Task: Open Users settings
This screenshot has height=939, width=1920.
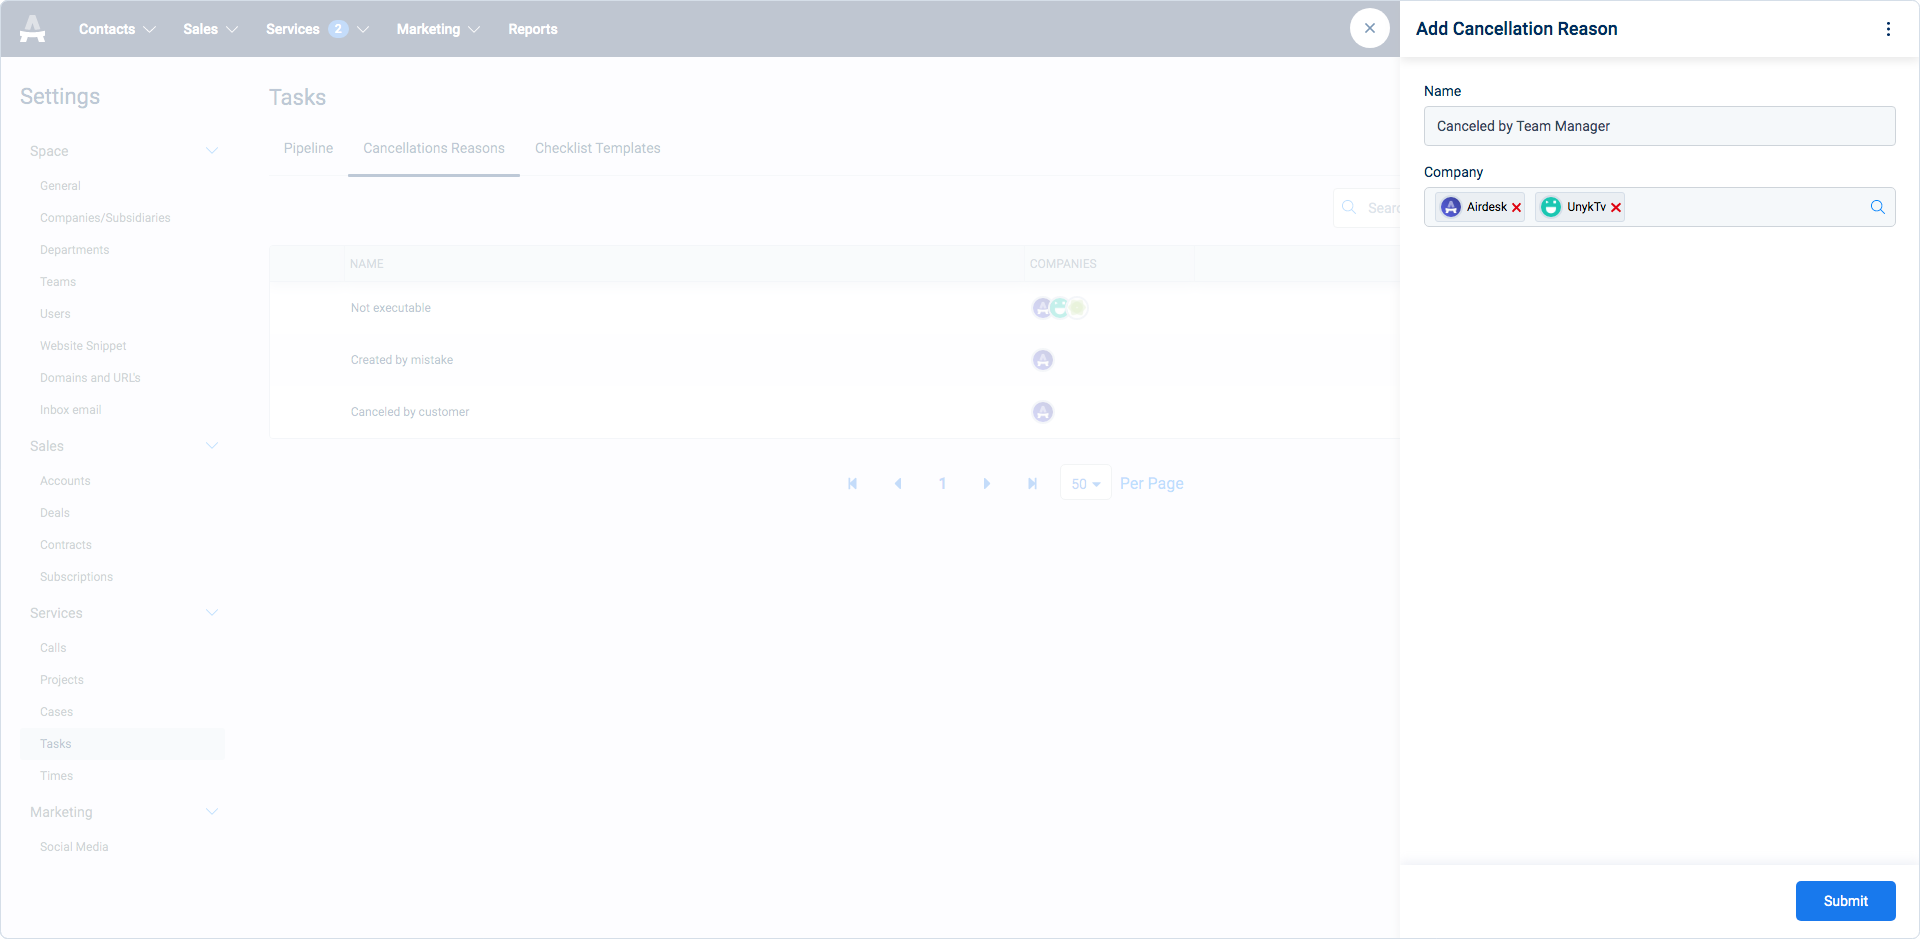Action: coord(55,314)
